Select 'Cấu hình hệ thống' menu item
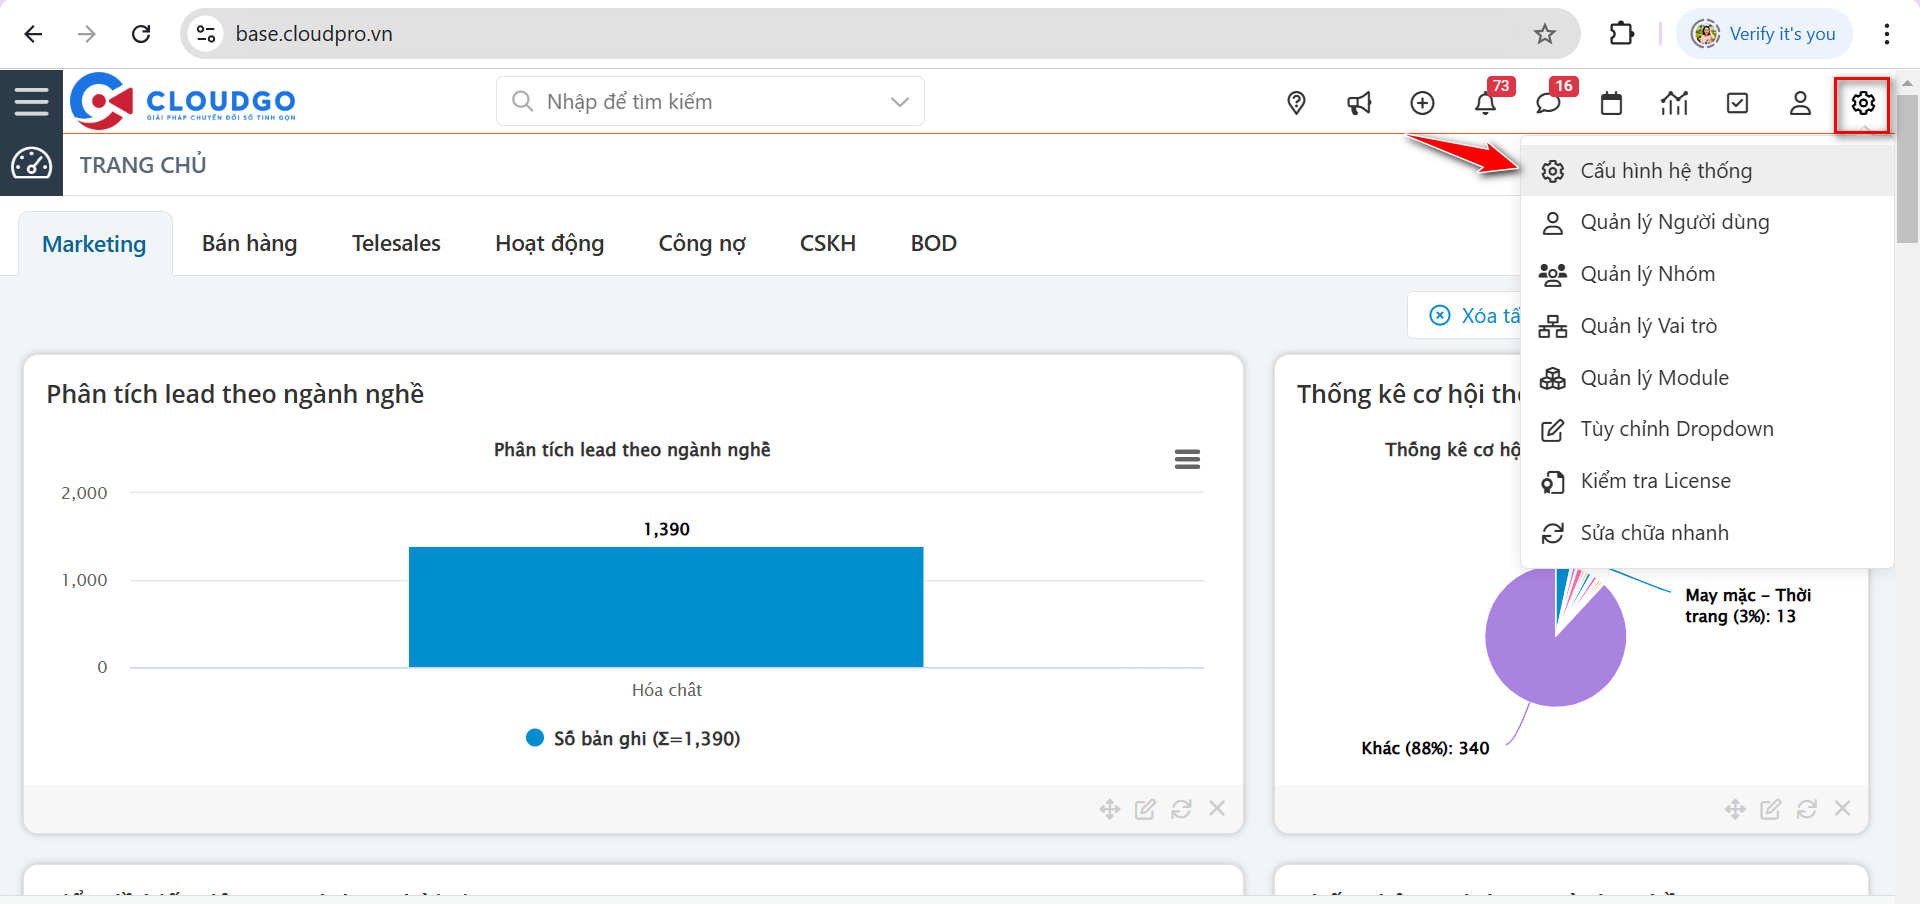Screen dimensions: 1920x904 click(1666, 171)
